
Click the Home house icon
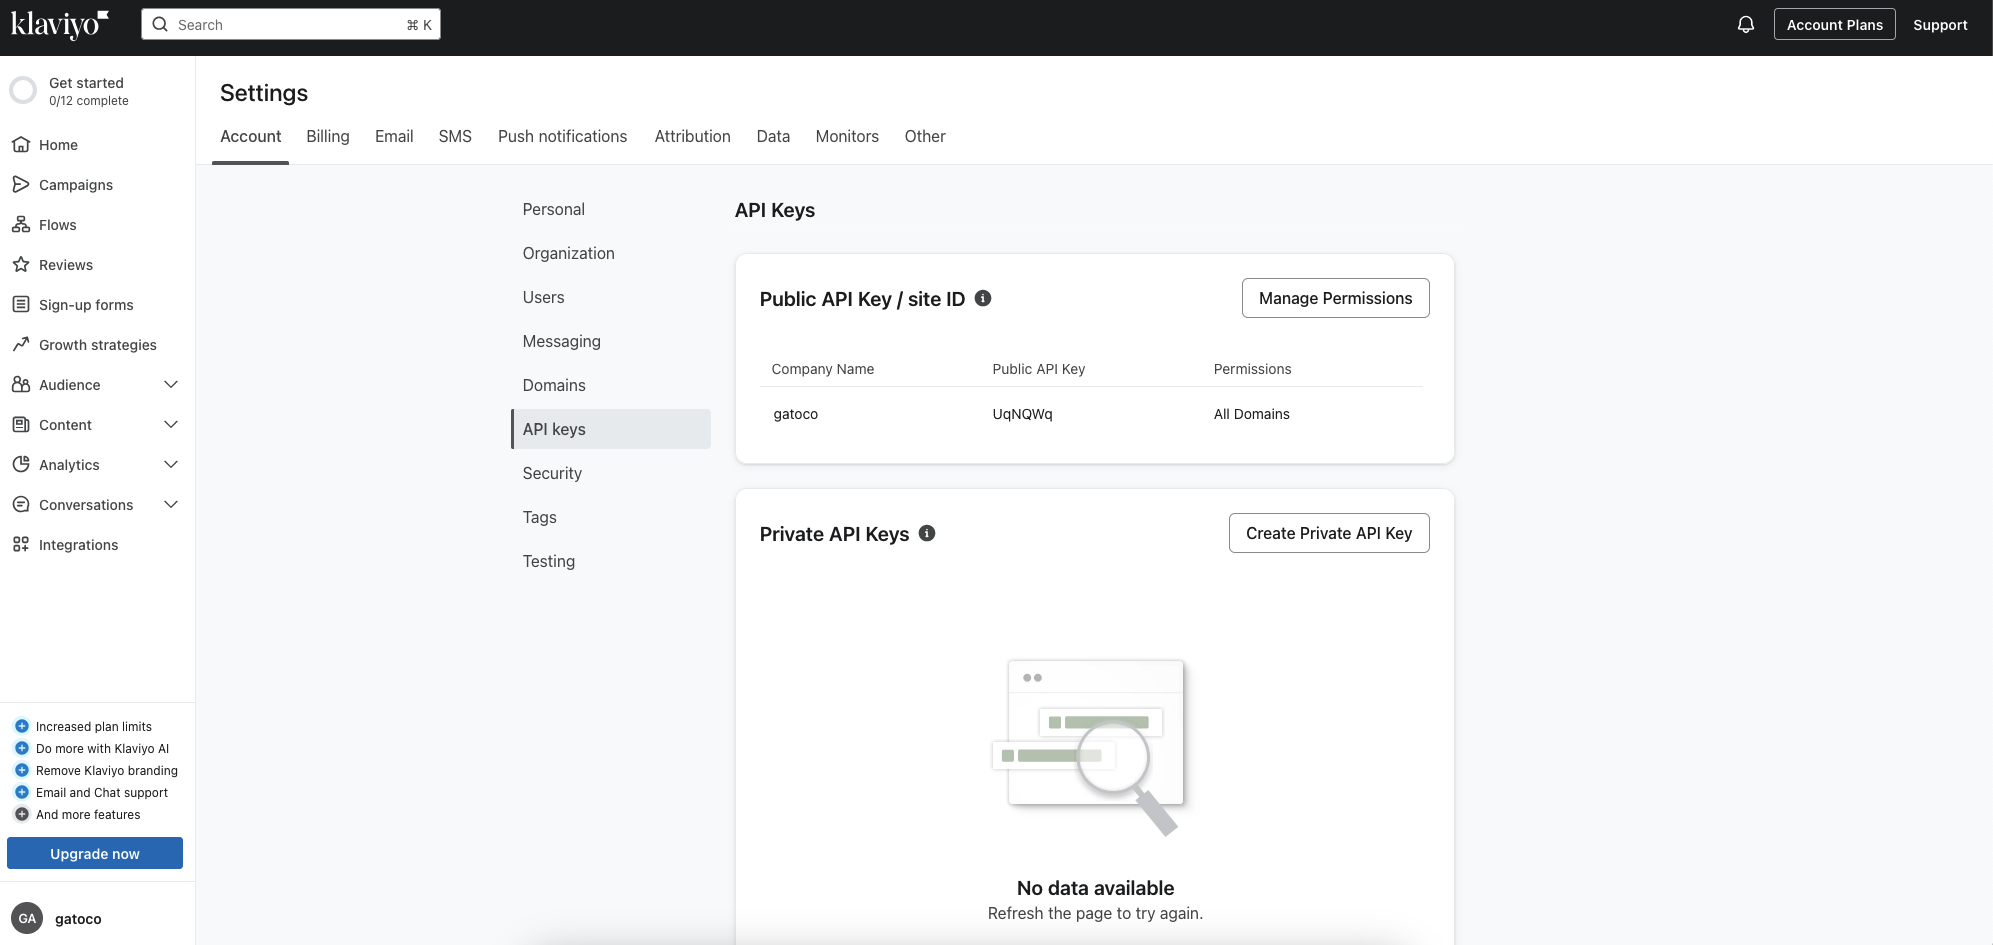coord(21,145)
